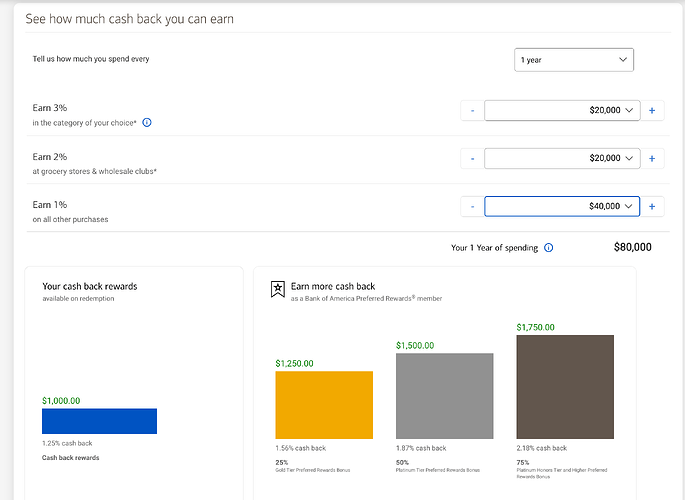The image size is (685, 500).
Task: Click the blue $1,000.00 cash back bar
Action: click(99, 421)
